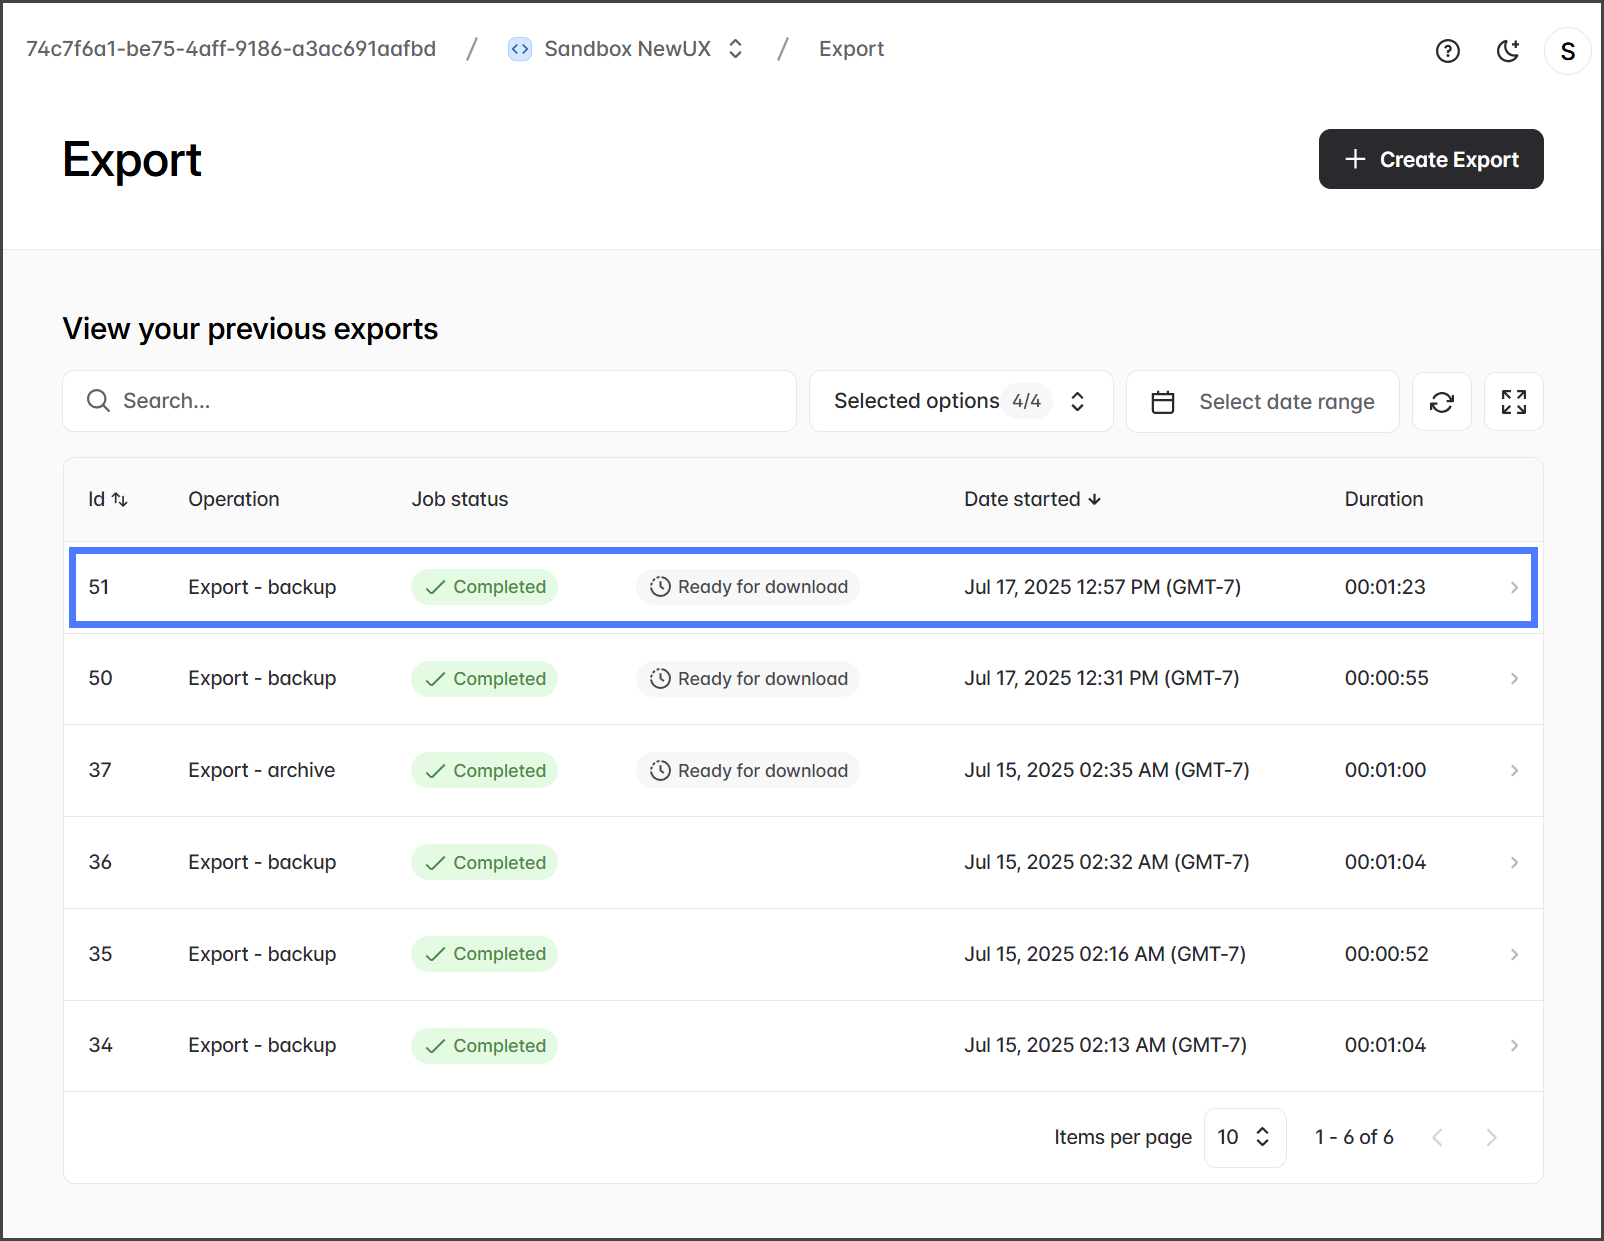Expand table to fullscreen view
Viewport: 1604px width, 1241px height.
point(1513,402)
